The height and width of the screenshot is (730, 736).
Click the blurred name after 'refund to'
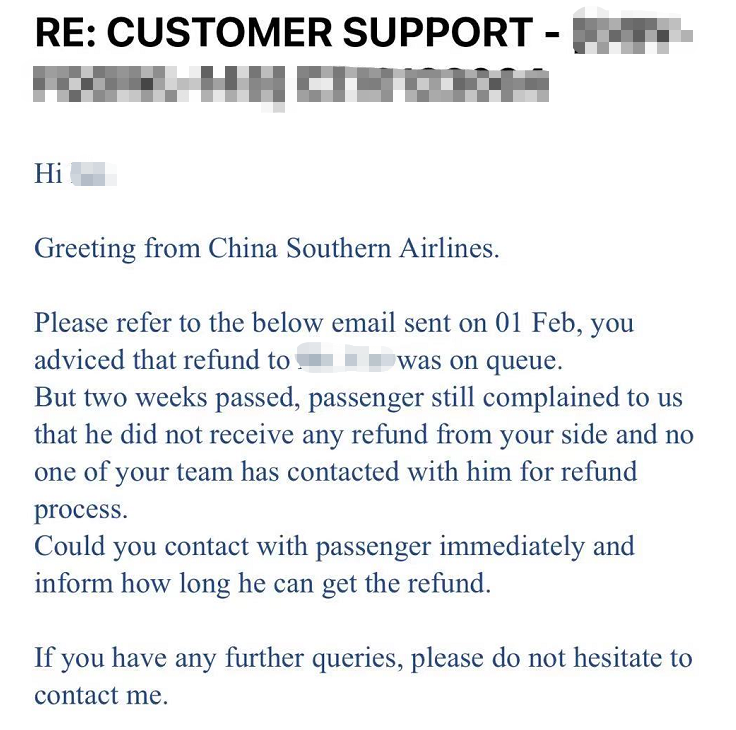pyautogui.click(x=345, y=360)
